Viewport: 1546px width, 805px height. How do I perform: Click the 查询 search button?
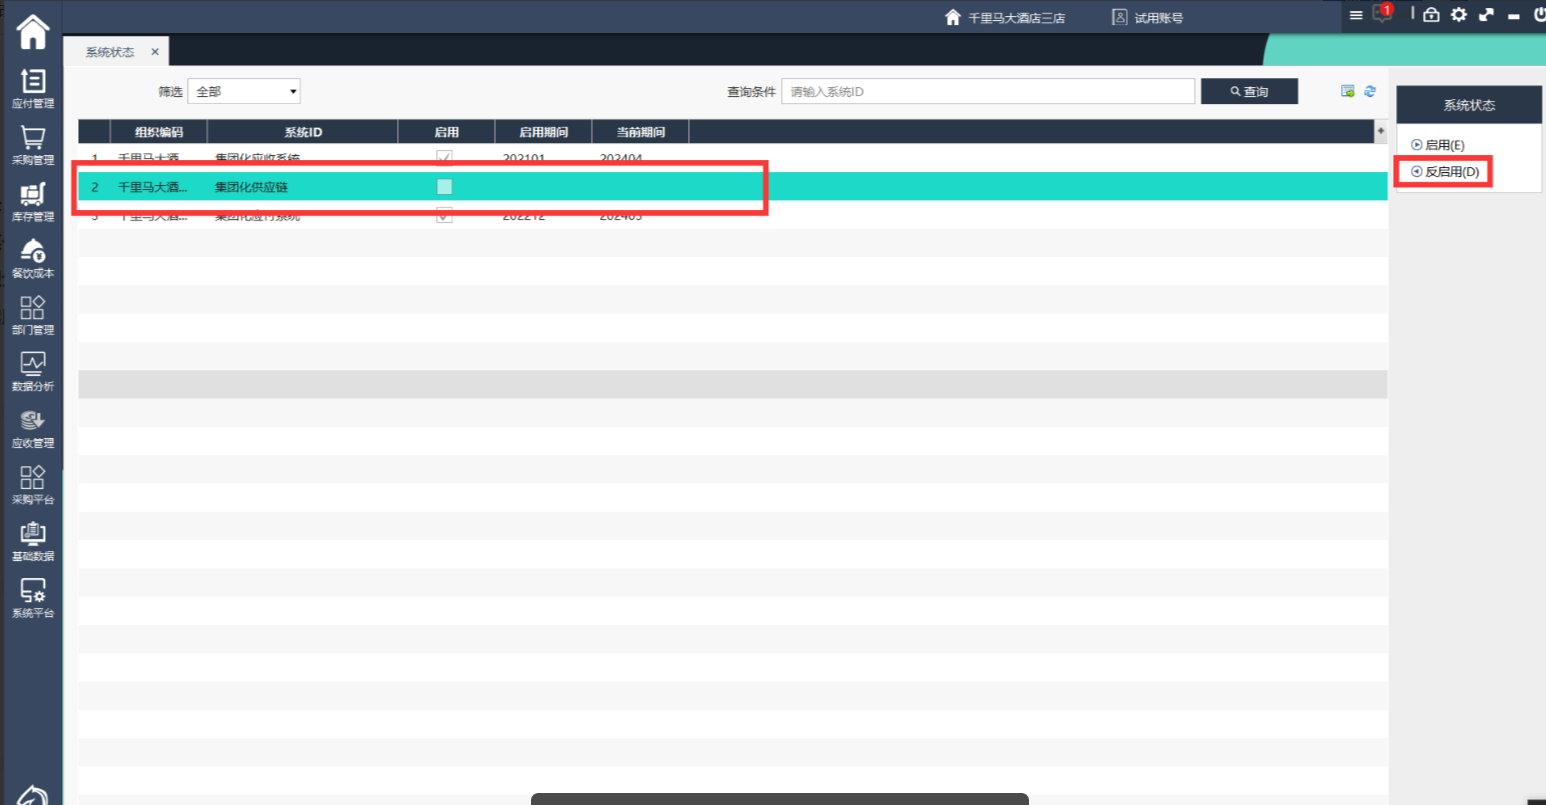(1249, 91)
